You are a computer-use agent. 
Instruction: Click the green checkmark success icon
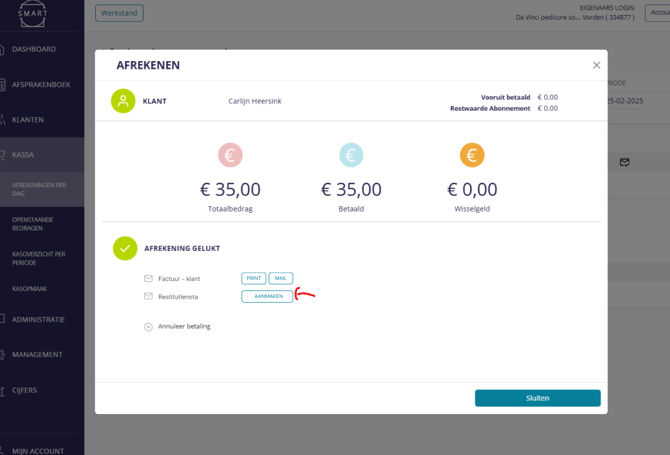click(x=125, y=248)
